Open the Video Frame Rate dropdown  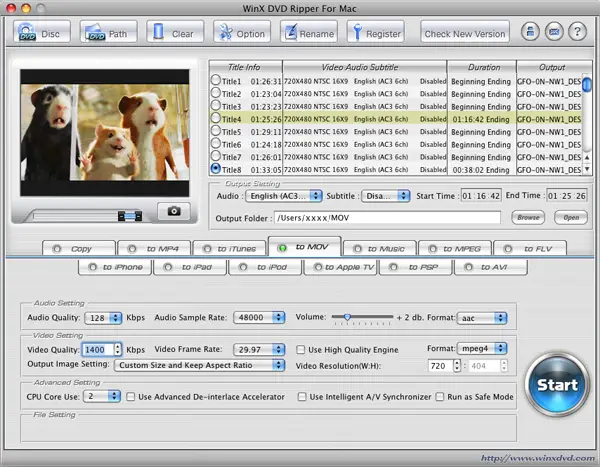point(259,349)
